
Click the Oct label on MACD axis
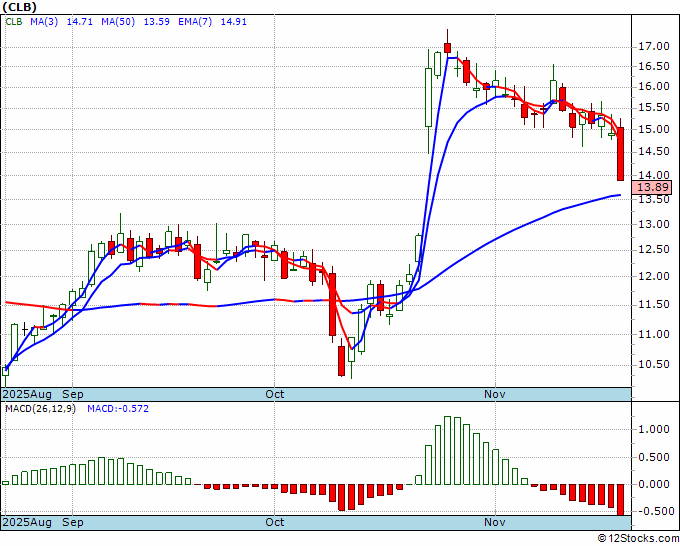click(275, 522)
